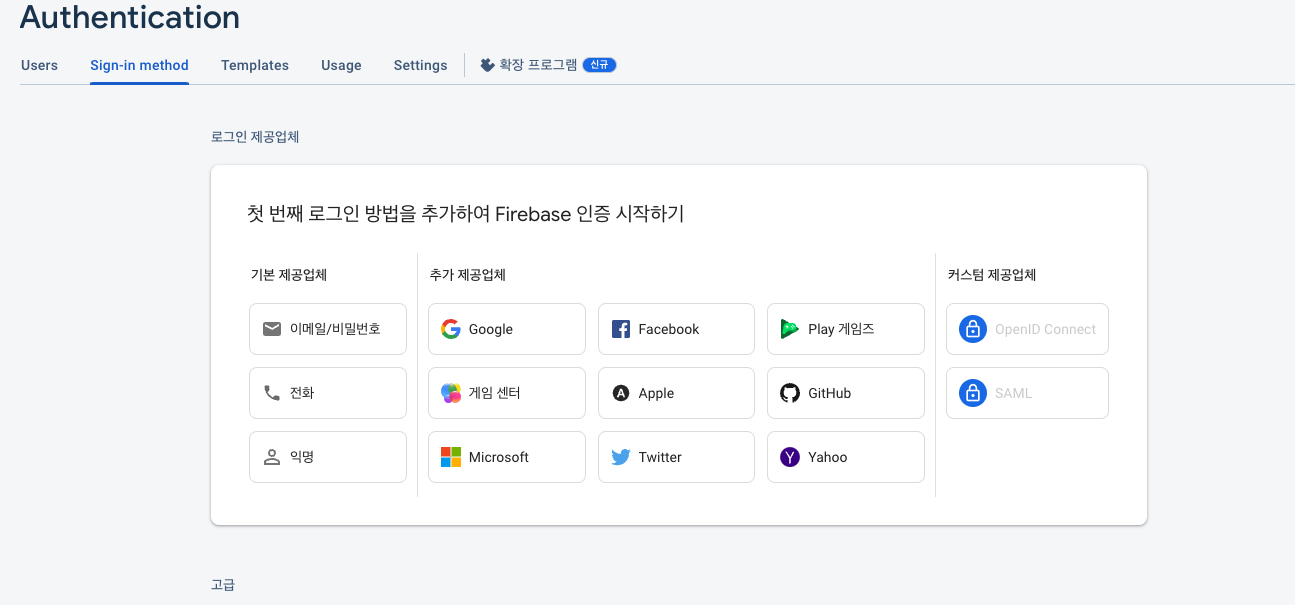Add the Yahoo sign-in provider
Viewport: 1295px width, 605px height.
[846, 457]
